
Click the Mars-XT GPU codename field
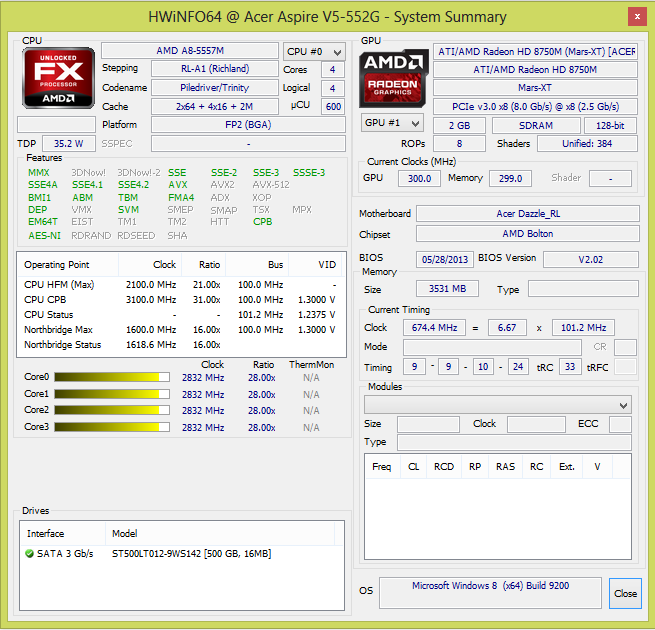(x=535, y=88)
